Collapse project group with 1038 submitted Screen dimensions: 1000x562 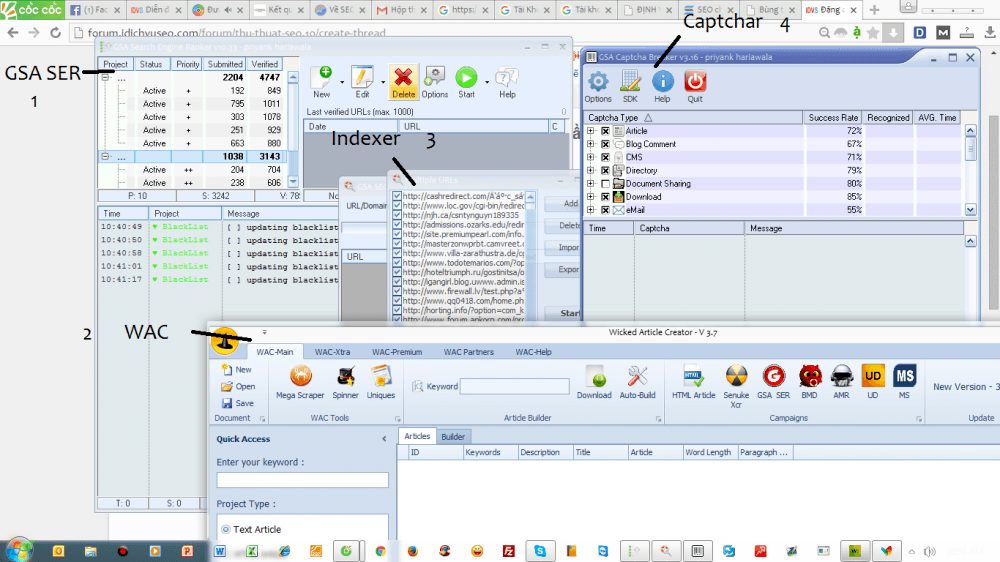coord(105,156)
